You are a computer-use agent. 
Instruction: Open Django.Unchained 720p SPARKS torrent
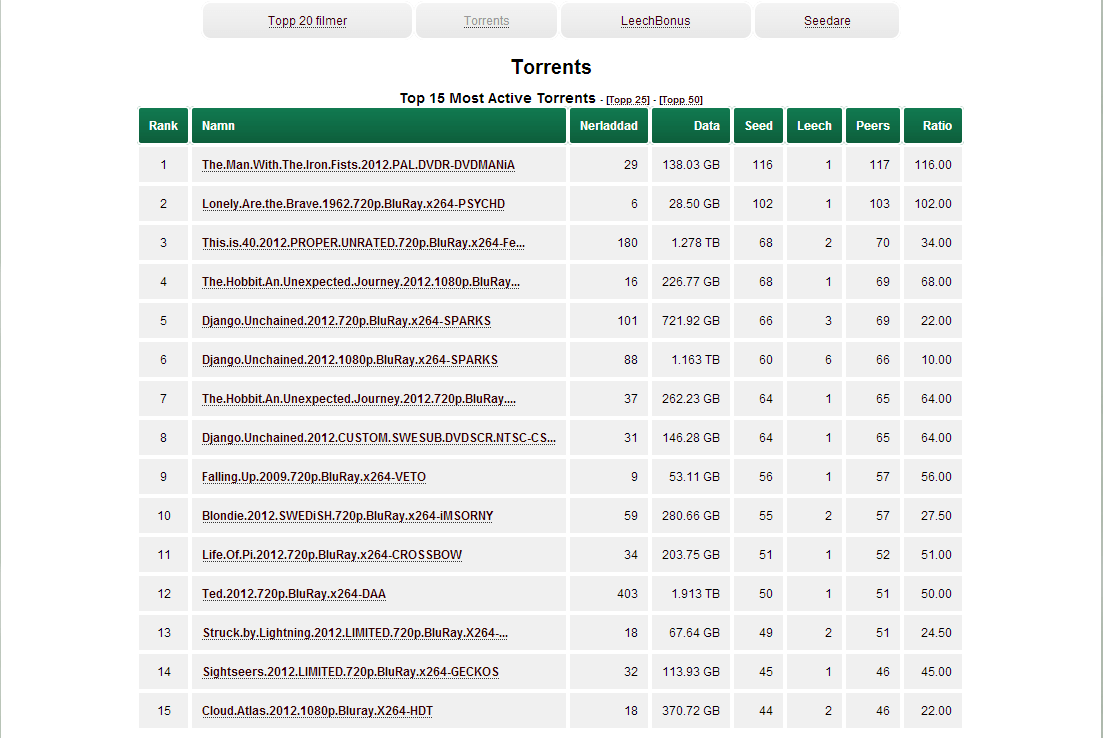(346, 321)
